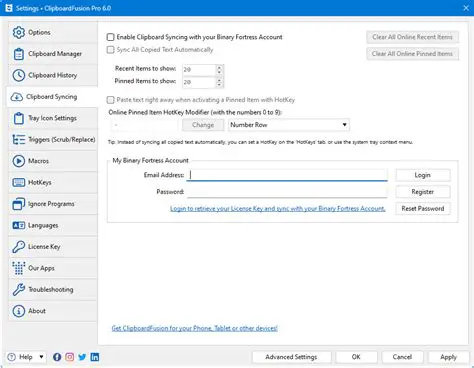
Task: Switch to the Clipboard Manager tab
Action: (53, 54)
